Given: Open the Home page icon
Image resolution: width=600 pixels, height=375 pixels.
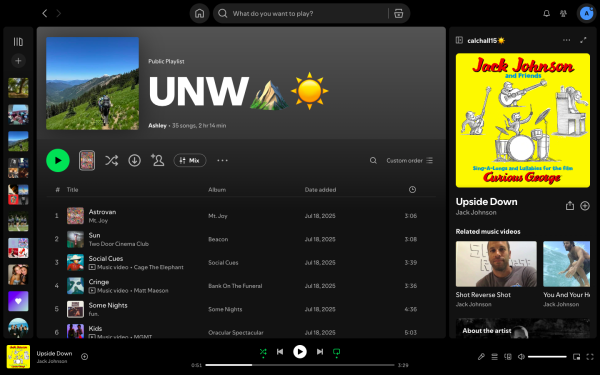Looking at the screenshot, I should tap(199, 13).
